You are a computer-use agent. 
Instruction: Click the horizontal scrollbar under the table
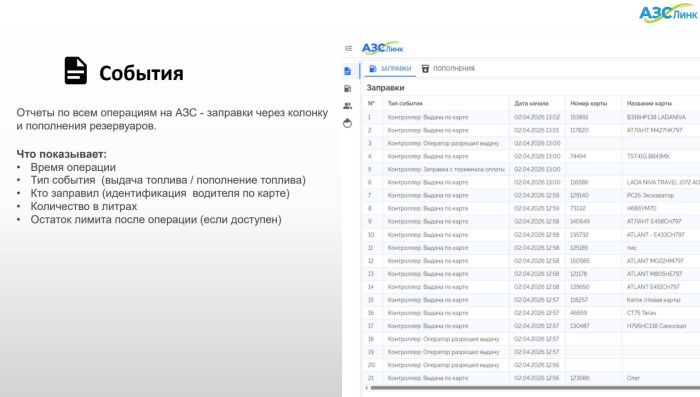point(535,388)
